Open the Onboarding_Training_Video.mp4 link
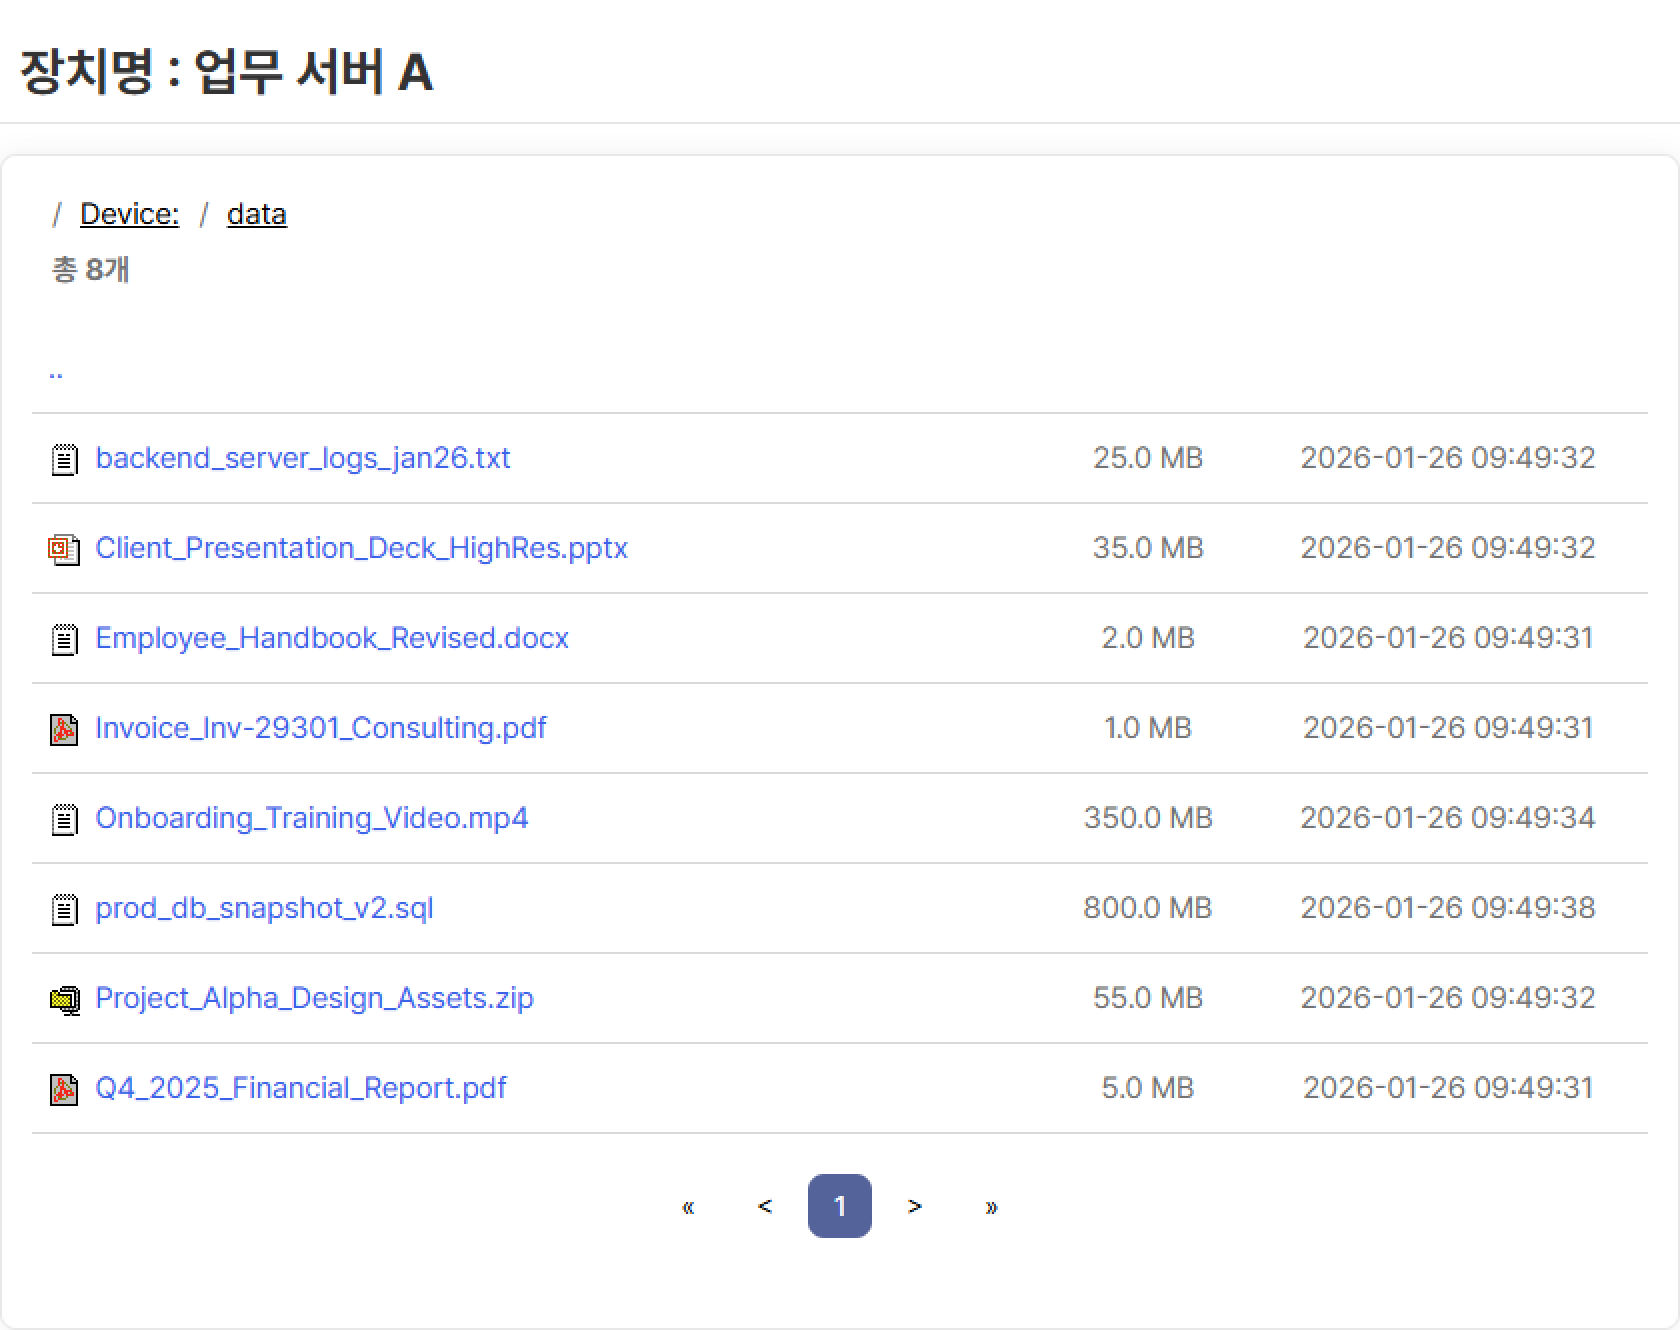The image size is (1680, 1330). click(311, 818)
